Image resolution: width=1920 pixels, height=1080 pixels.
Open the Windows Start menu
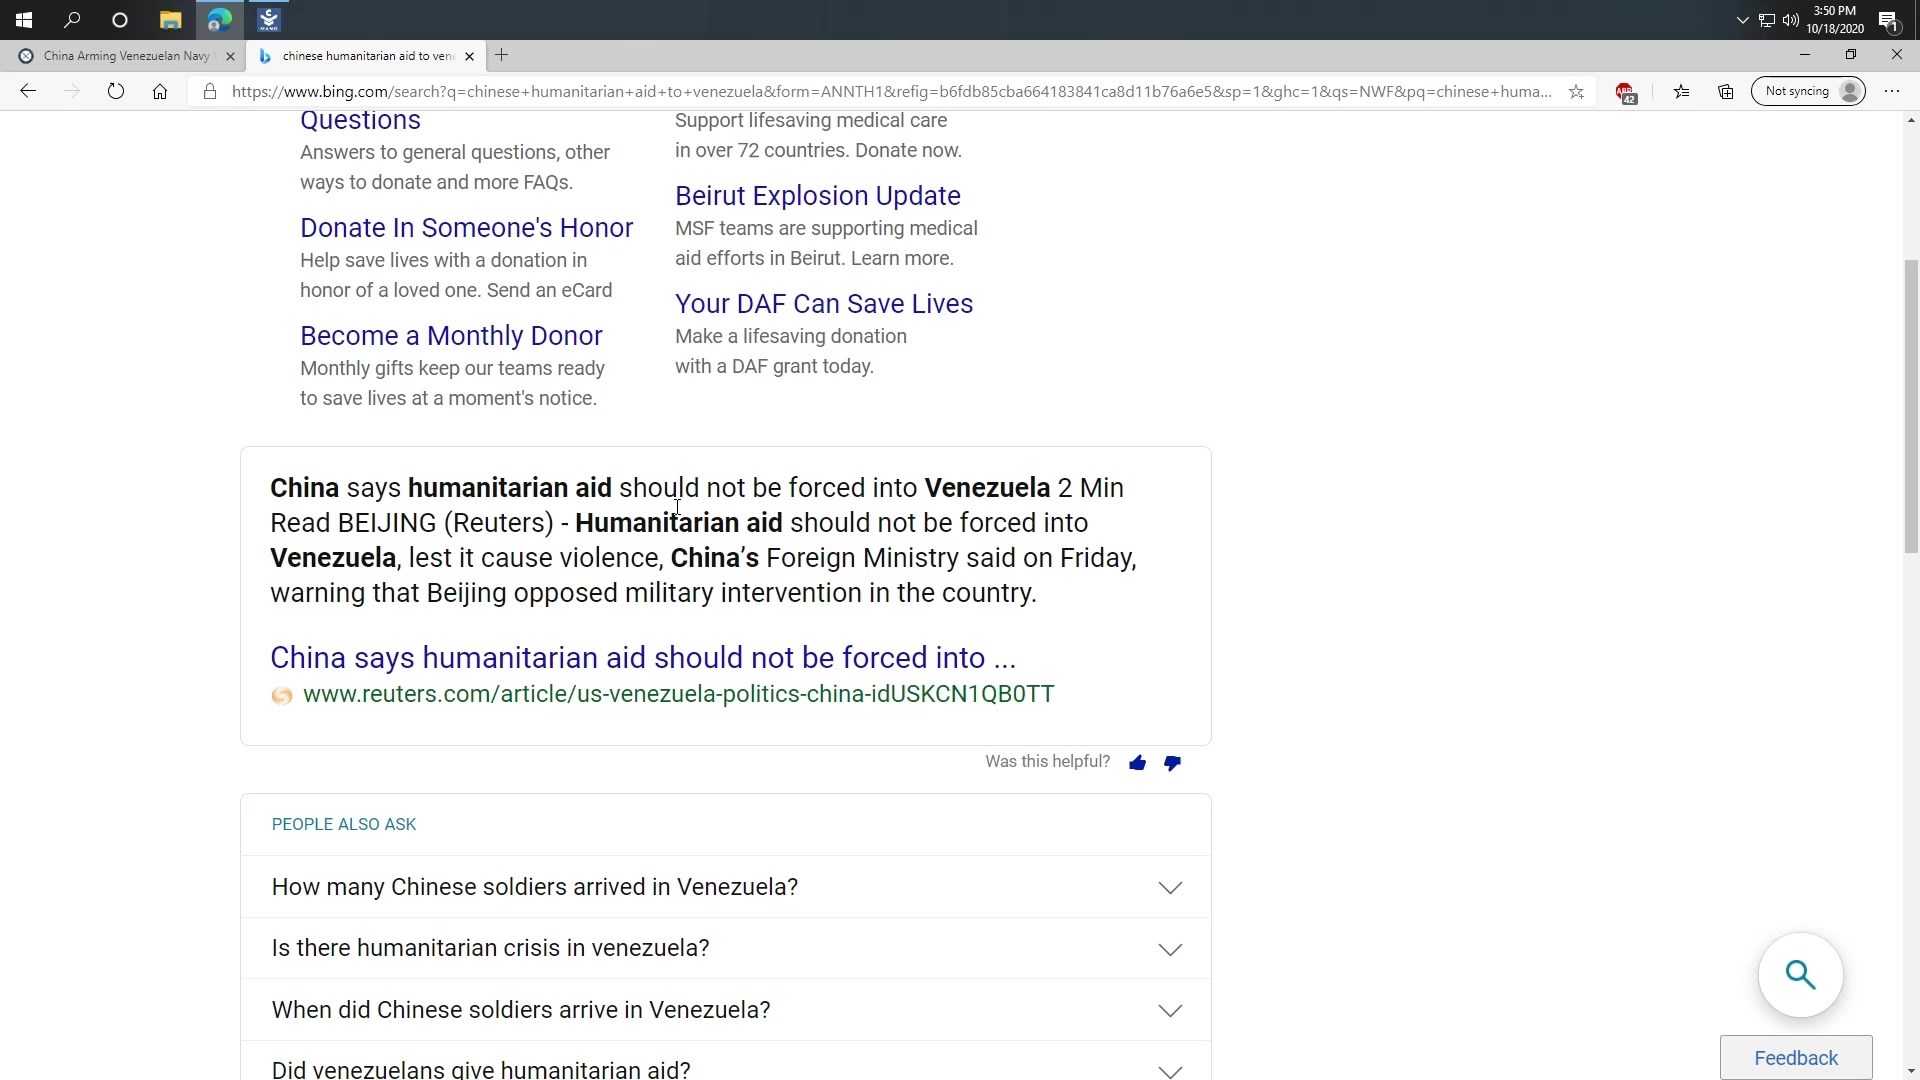pyautogui.click(x=24, y=19)
